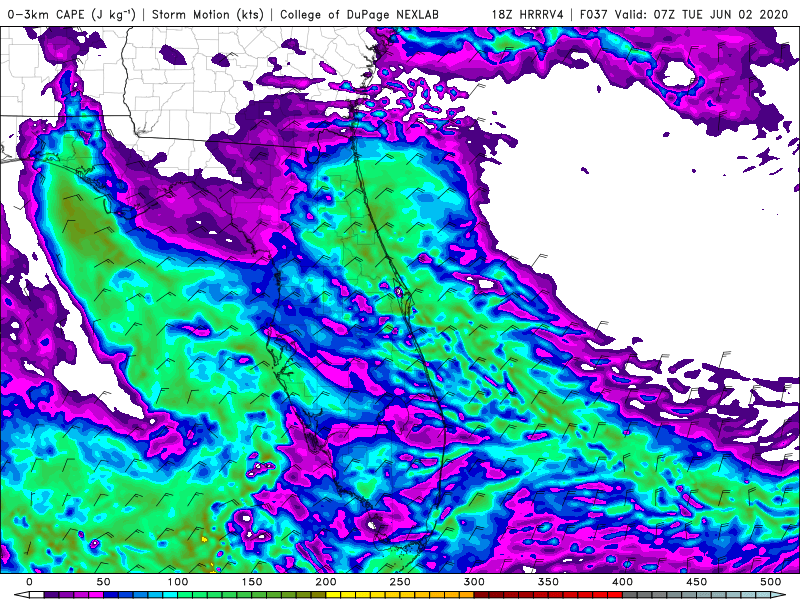This screenshot has width=800, height=600.
Task: Click the "Storm Motion (kts)" header text
Action: pos(208,14)
